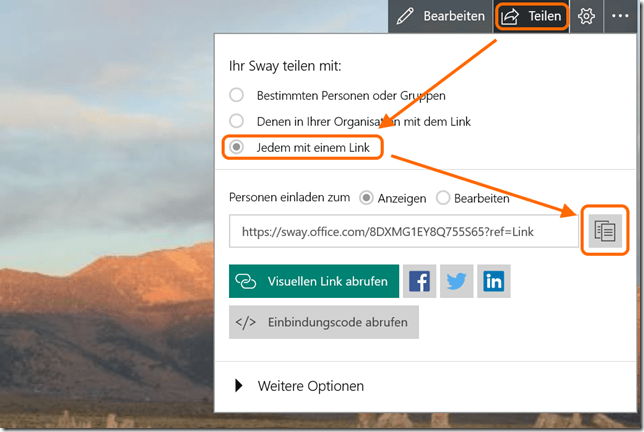Open the three-dot more options menu
The width and height of the screenshot is (644, 432).
point(622,16)
